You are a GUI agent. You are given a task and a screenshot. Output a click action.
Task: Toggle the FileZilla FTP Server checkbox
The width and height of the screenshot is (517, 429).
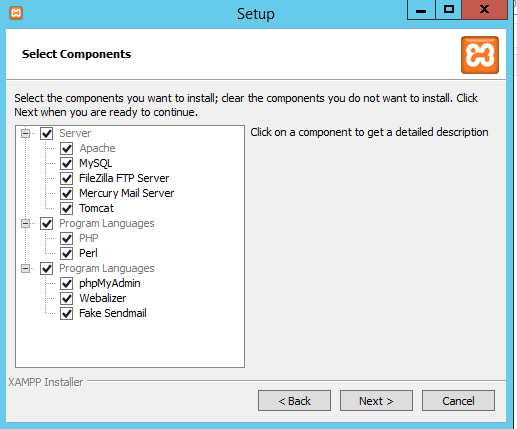[67, 178]
